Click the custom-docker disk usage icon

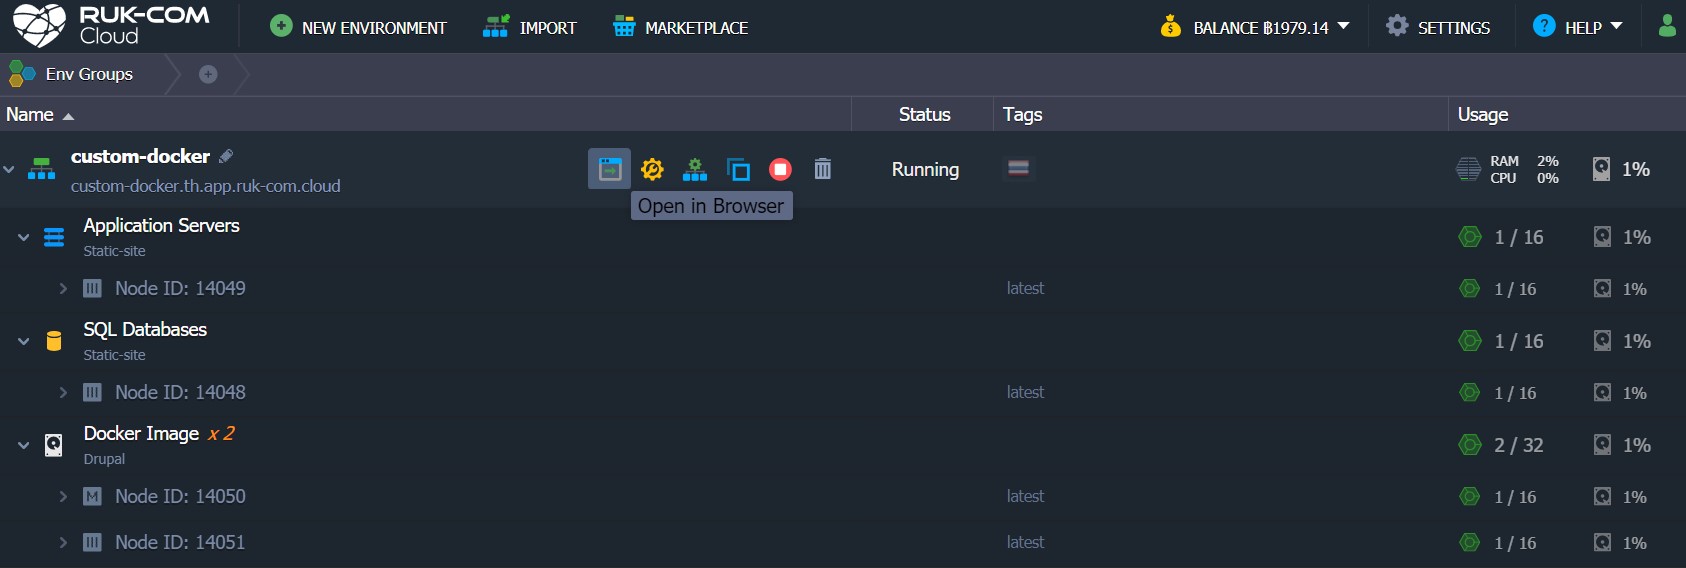pos(1601,169)
